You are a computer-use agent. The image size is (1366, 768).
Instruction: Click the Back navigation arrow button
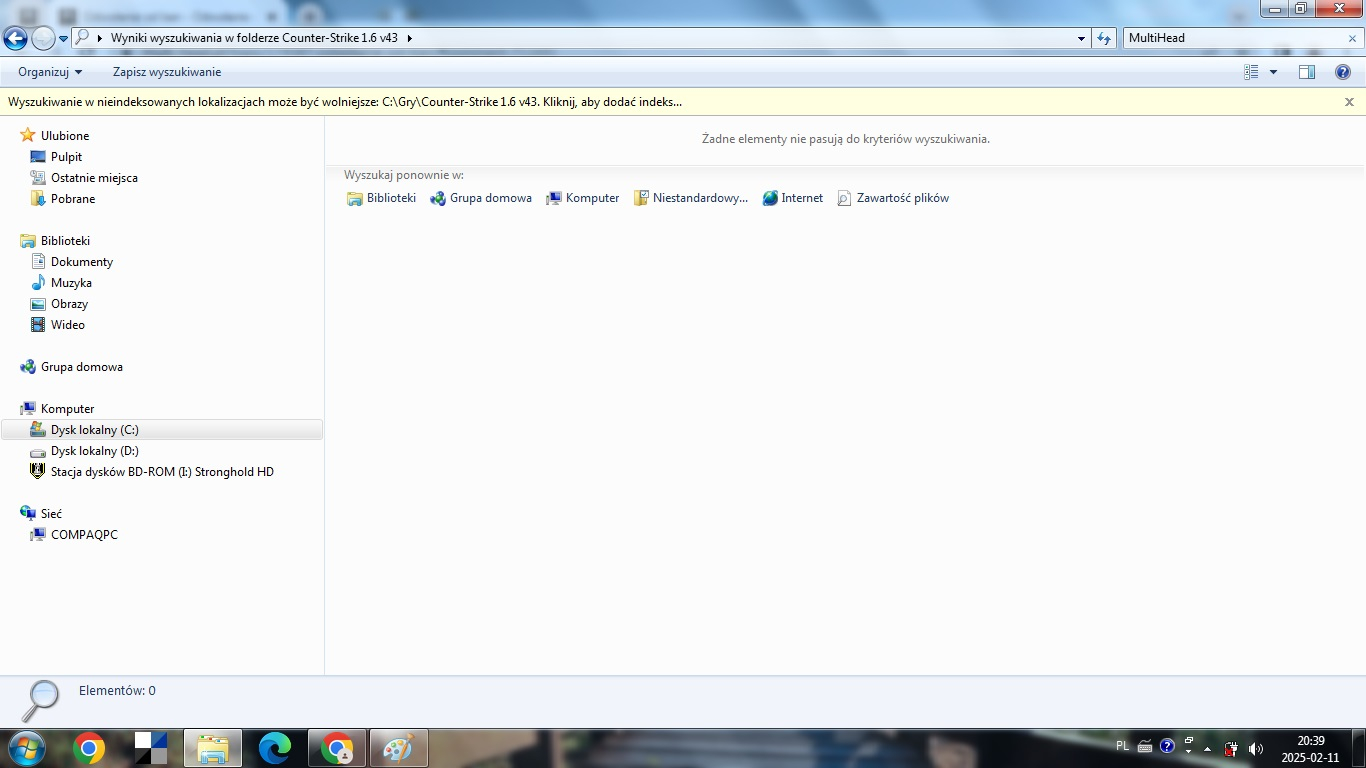[15, 39]
